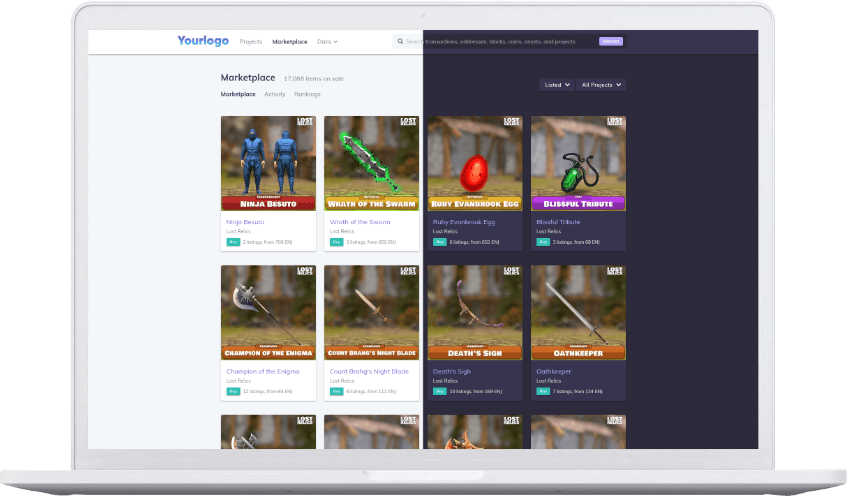Open the Ninja Besuto item image
Image resolution: width=848 pixels, height=497 pixels.
coord(268,163)
